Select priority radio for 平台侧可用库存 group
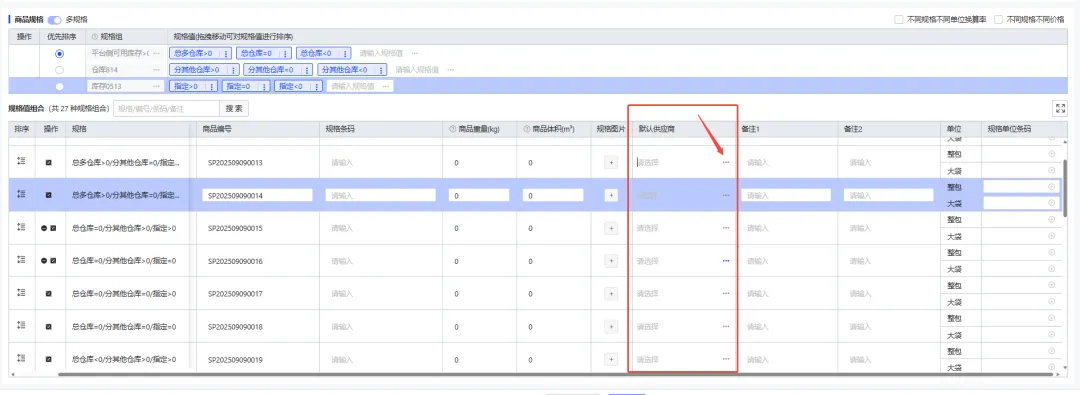 [x=60, y=53]
